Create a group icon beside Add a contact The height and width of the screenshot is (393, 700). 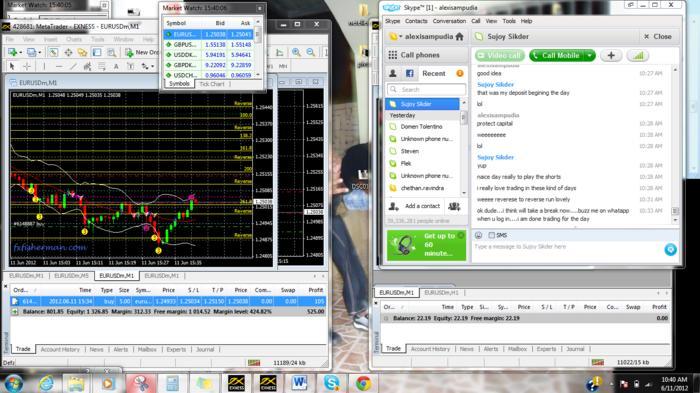click(x=454, y=206)
